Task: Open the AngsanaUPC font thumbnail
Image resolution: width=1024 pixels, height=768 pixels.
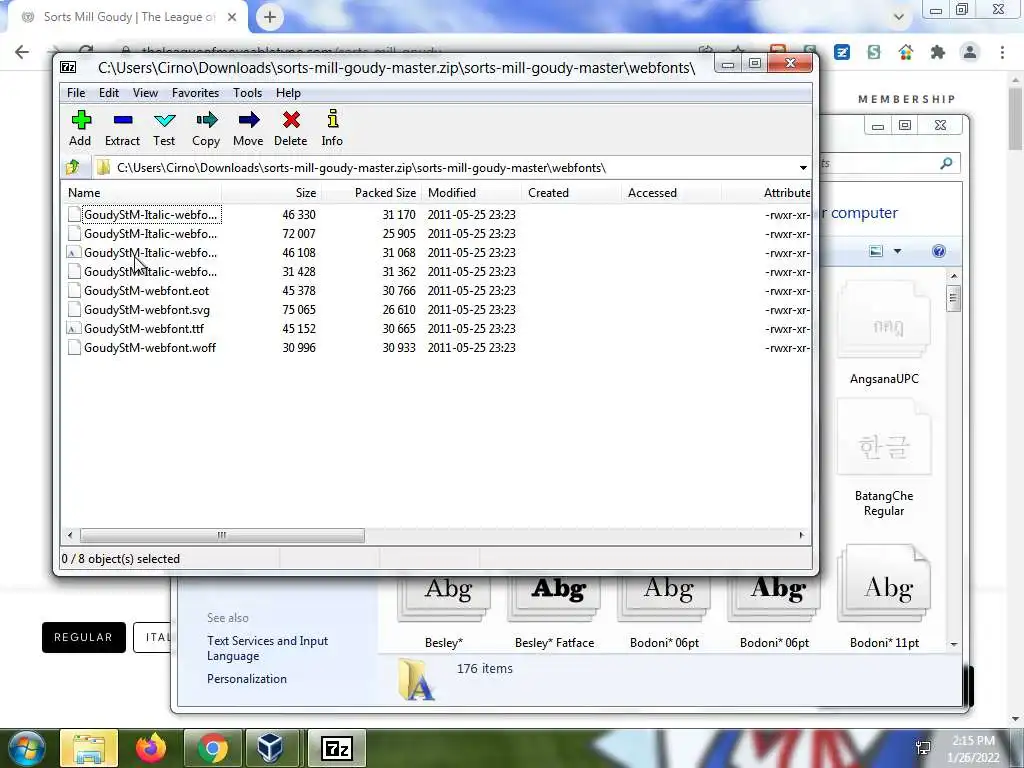Action: point(884,333)
